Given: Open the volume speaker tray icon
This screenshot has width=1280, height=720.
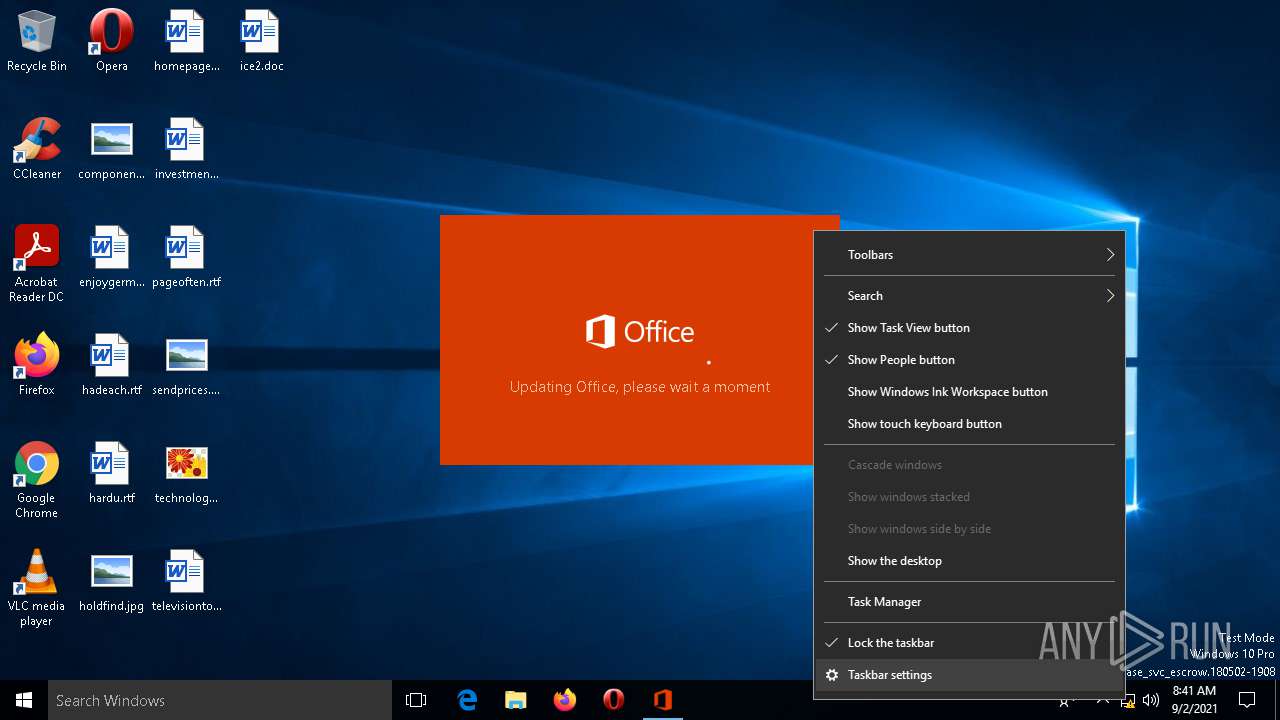Looking at the screenshot, I should click(x=1151, y=700).
